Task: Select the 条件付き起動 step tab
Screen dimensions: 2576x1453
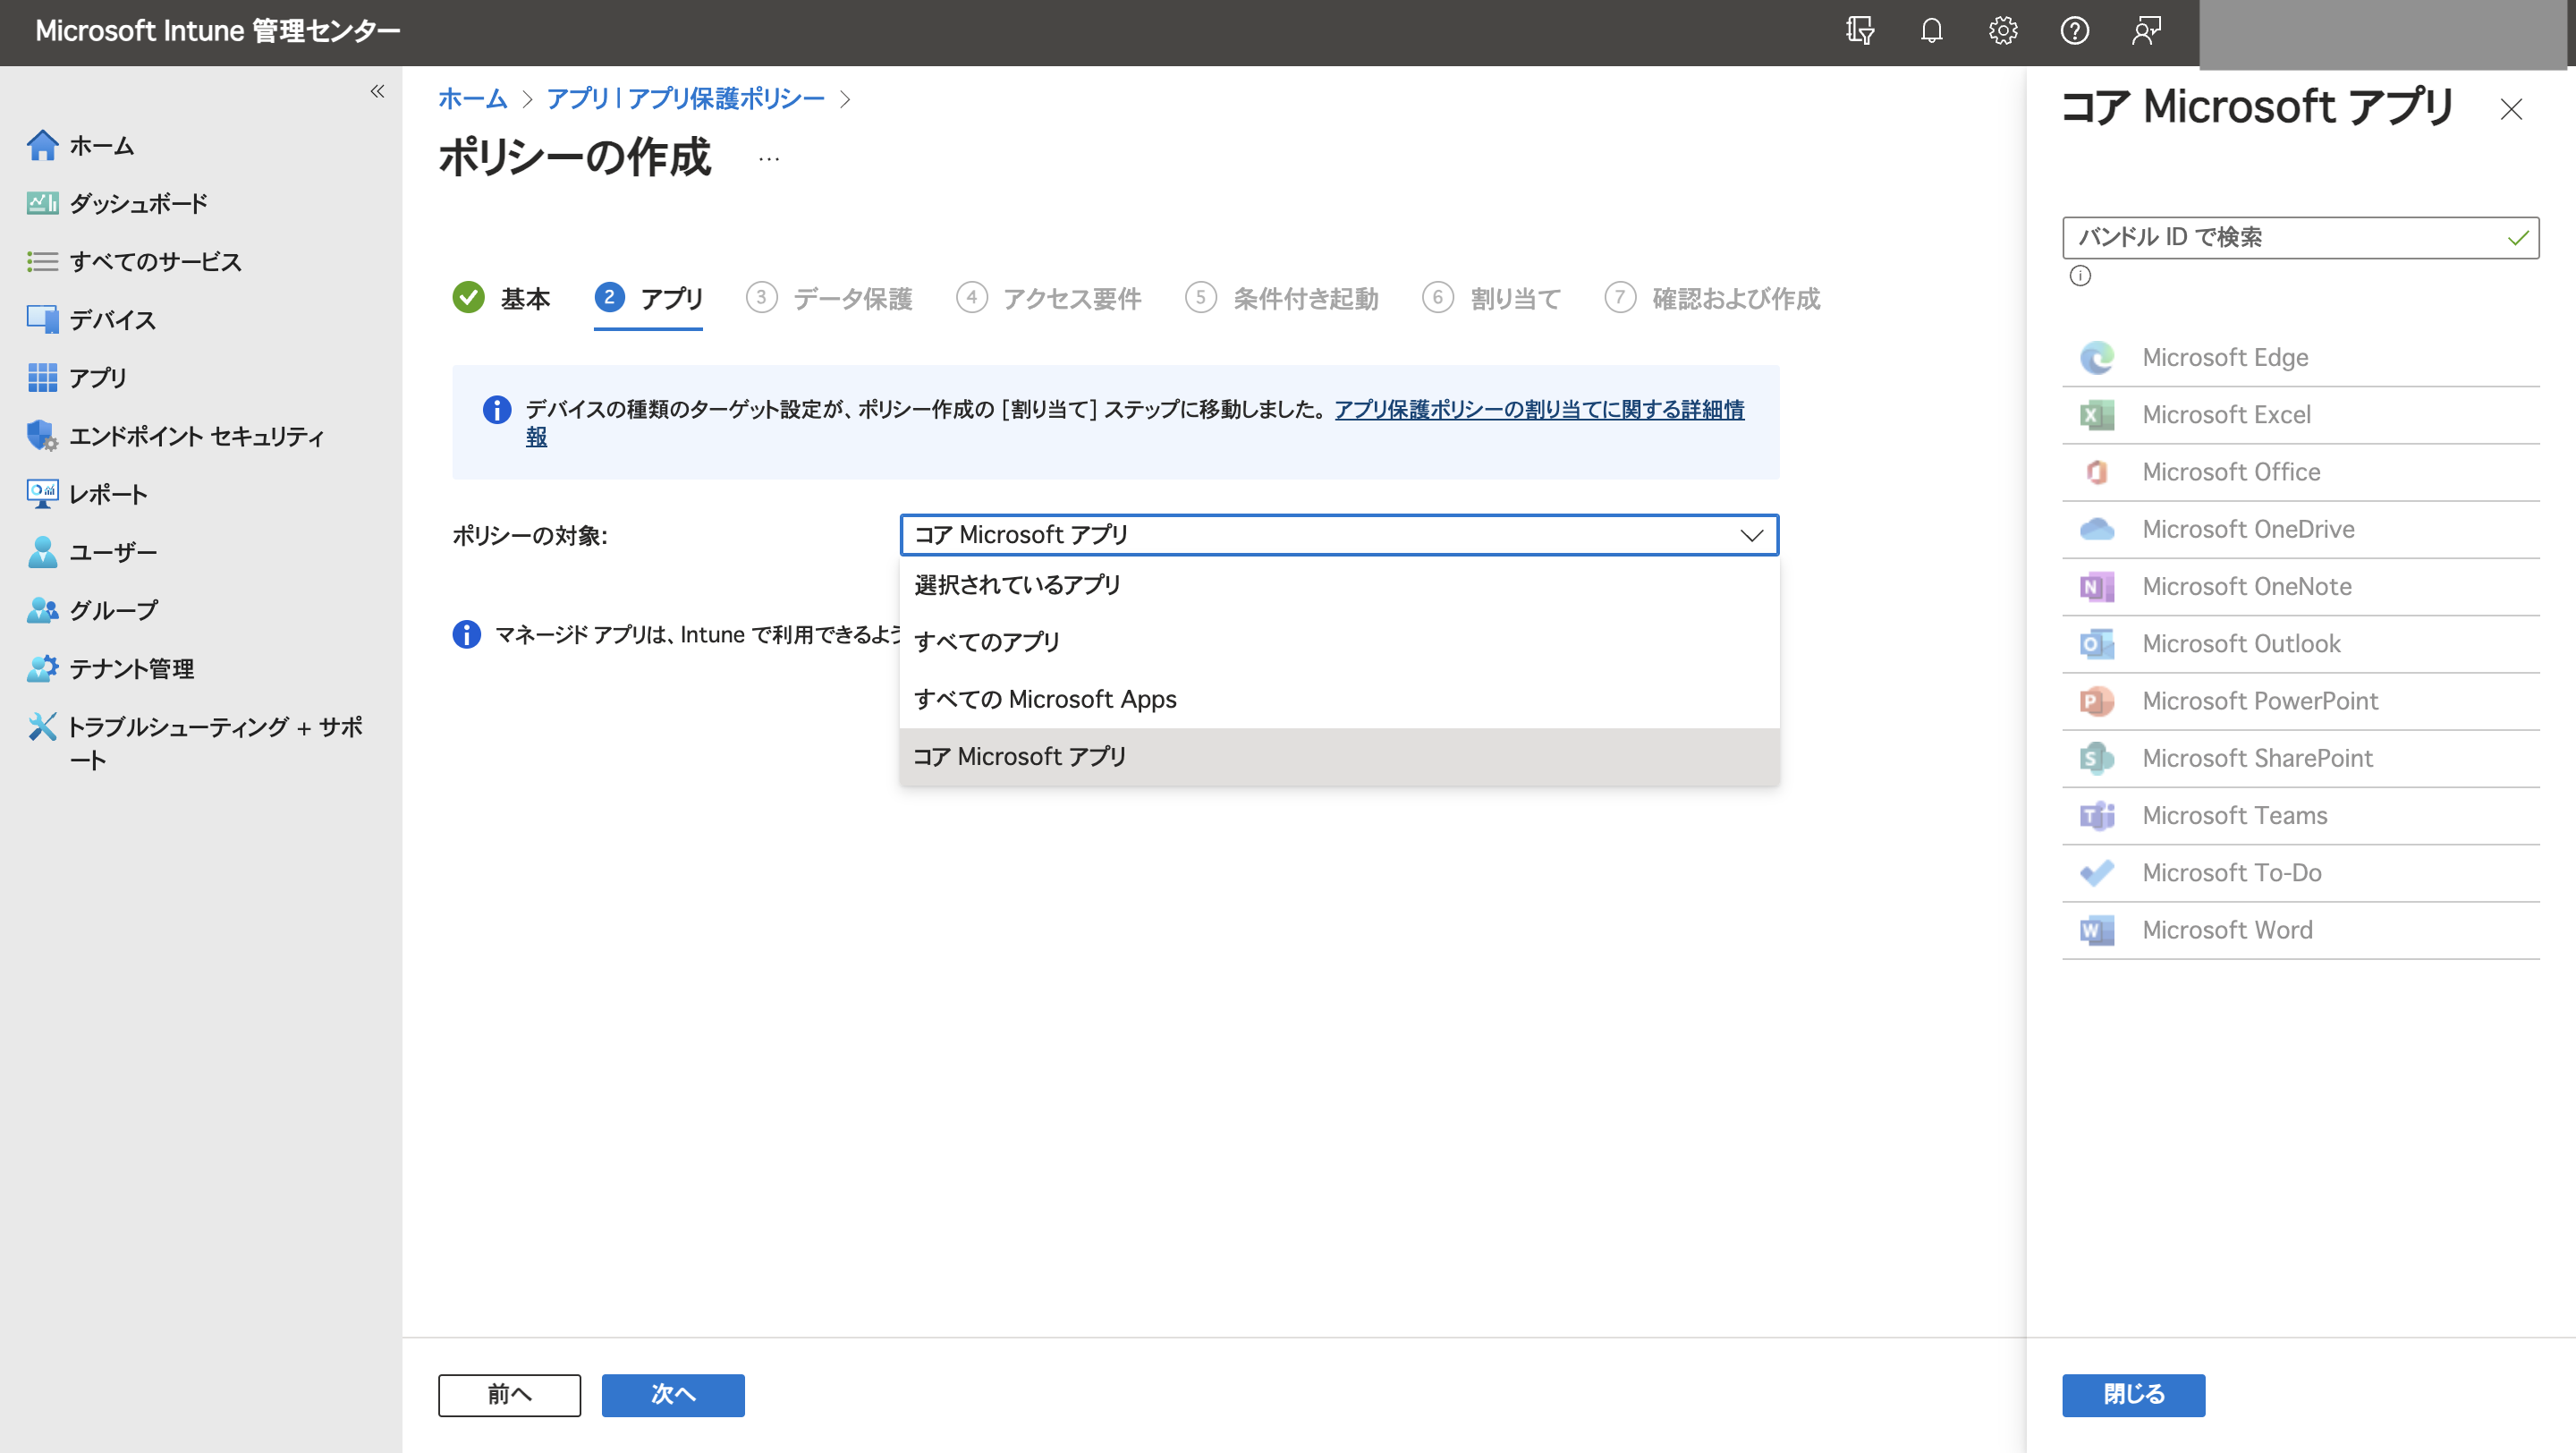Action: coord(1282,298)
